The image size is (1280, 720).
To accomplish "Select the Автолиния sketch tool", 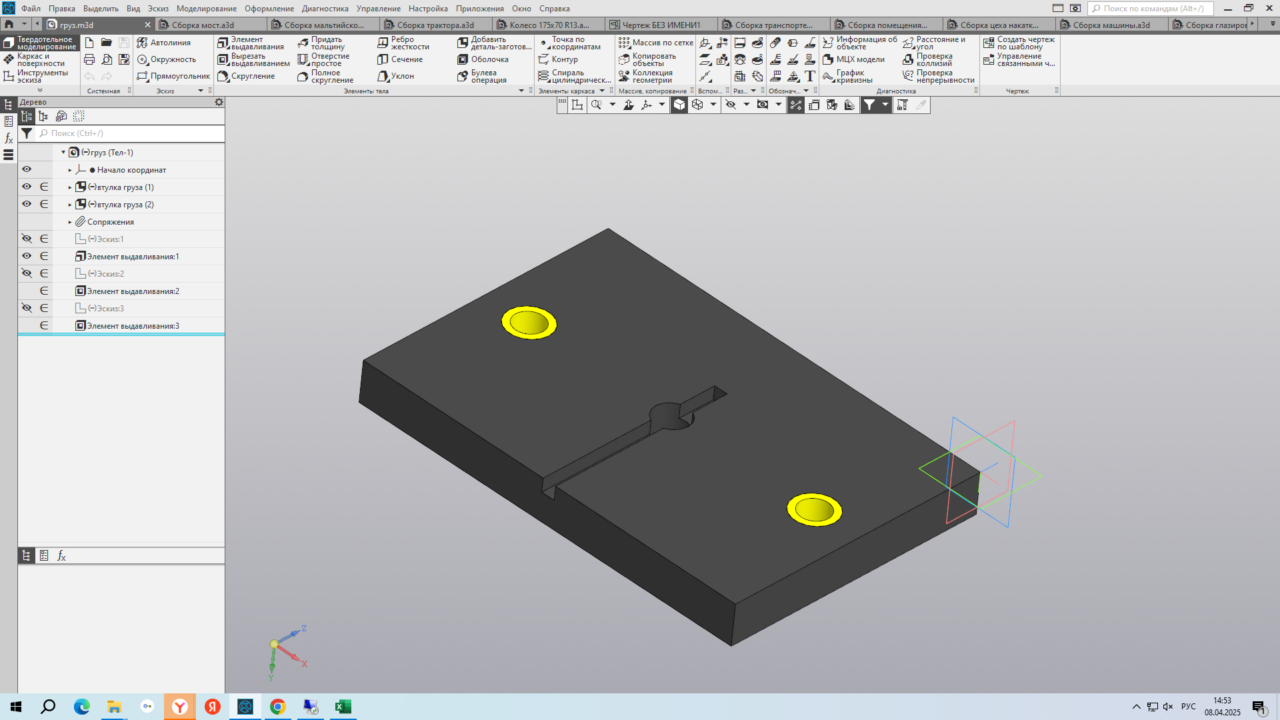I will tap(164, 43).
